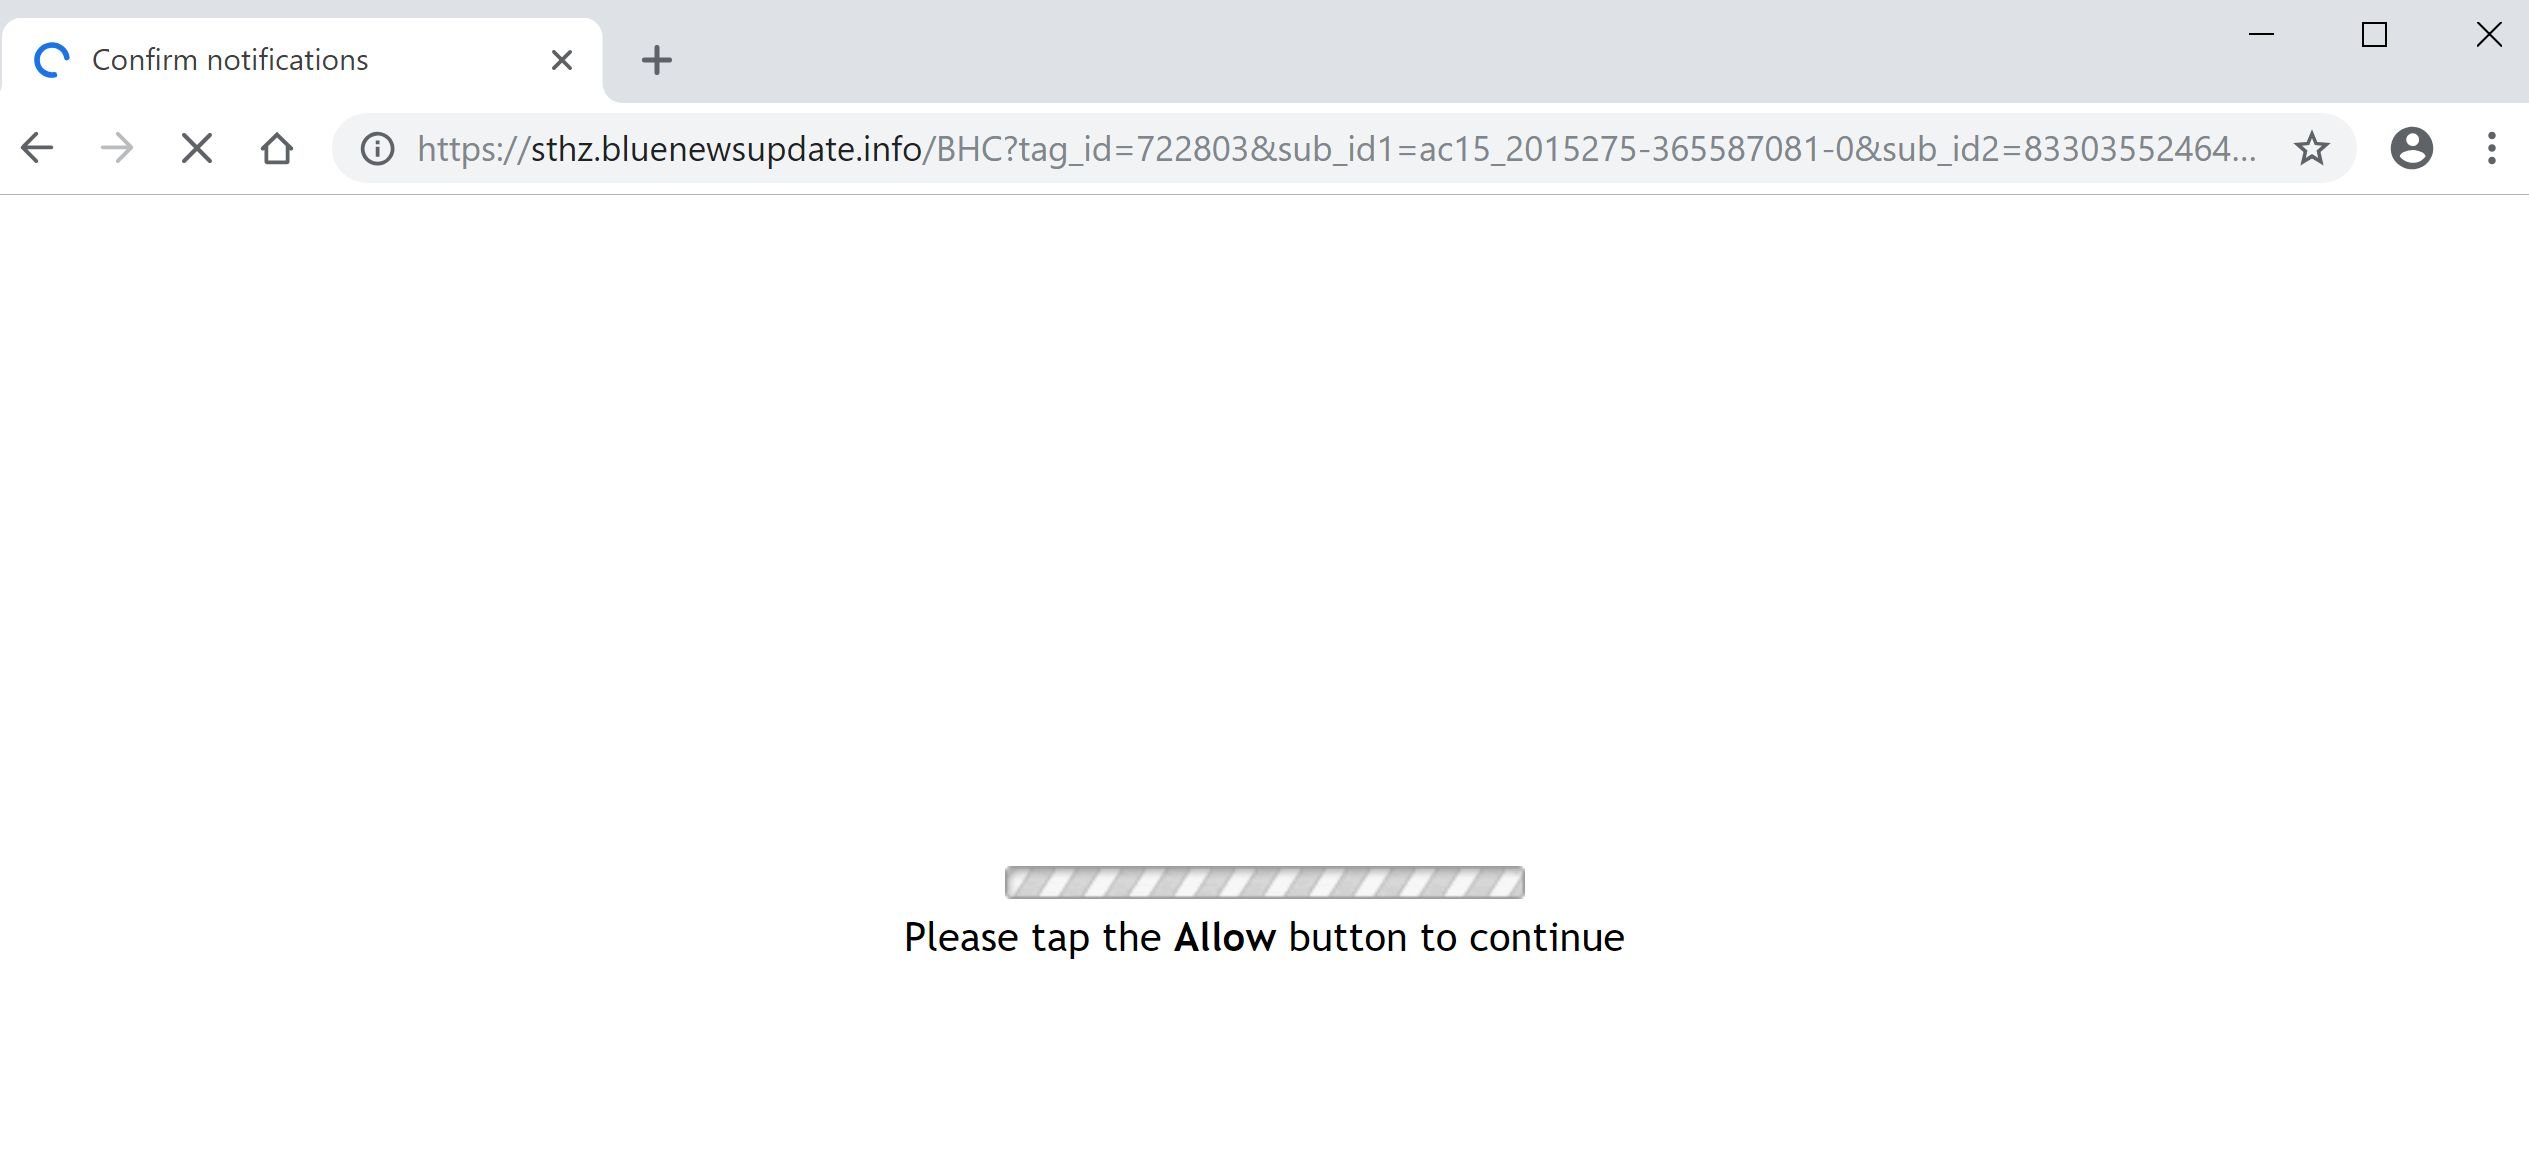The height and width of the screenshot is (1171, 2529).
Task: Expand the browser tab options
Action: [2490, 148]
